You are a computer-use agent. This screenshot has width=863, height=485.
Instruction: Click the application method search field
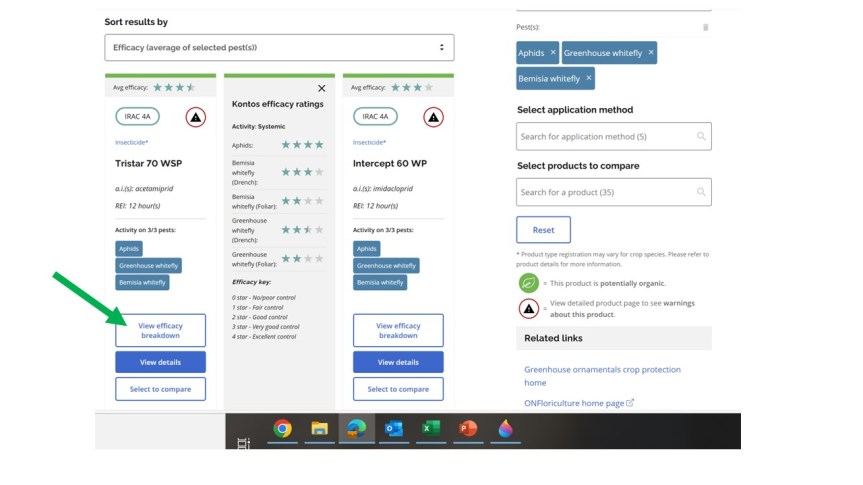click(614, 136)
